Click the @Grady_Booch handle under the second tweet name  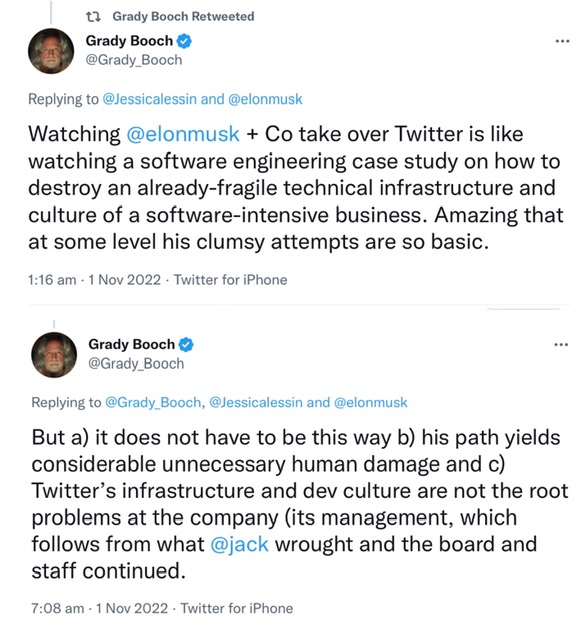pyautogui.click(x=136, y=364)
